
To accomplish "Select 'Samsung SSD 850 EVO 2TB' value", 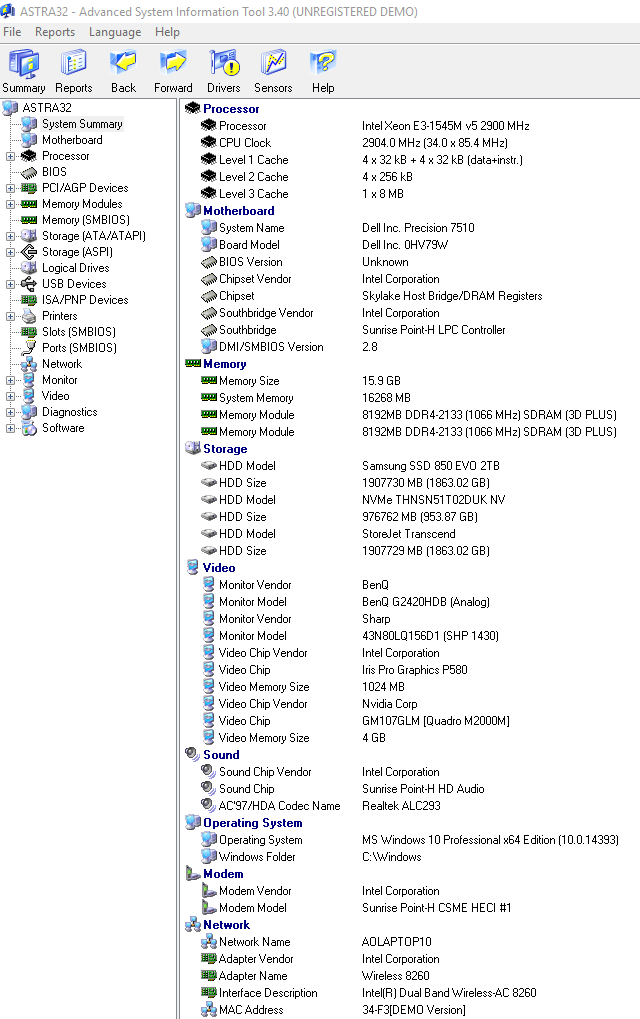I will [431, 466].
